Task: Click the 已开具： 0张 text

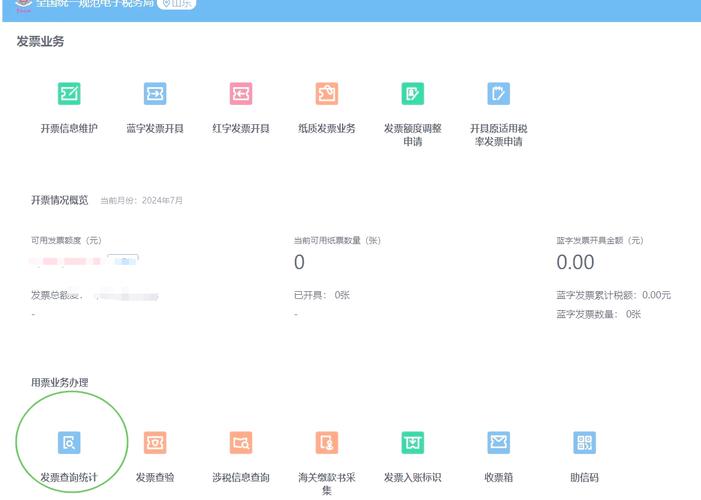Action: tap(322, 295)
